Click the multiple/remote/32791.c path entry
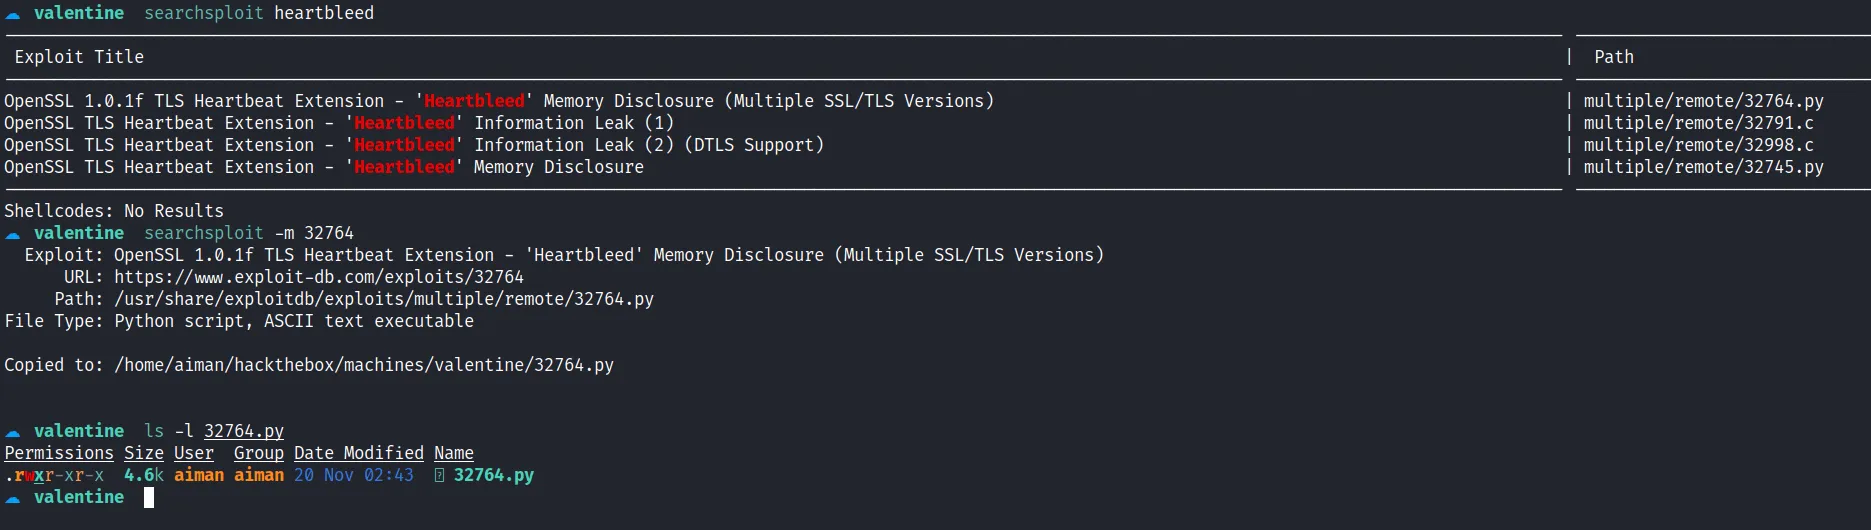The width and height of the screenshot is (1871, 530). tap(1698, 123)
